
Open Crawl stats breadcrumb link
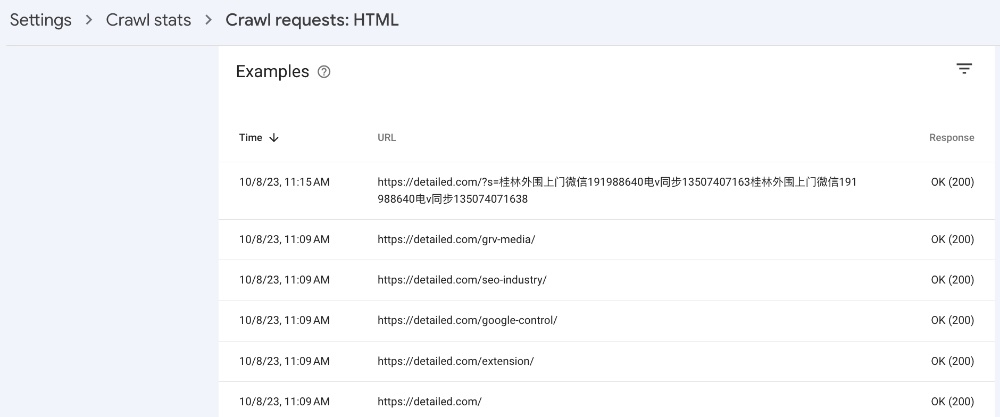149,20
